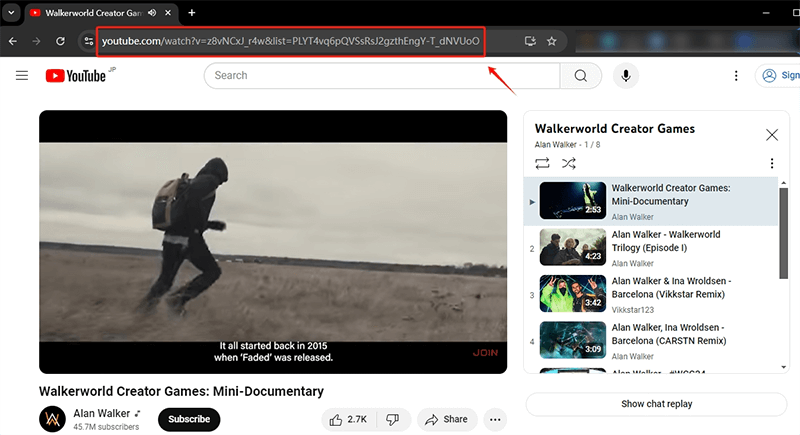
Task: Open Walkerworld Creator Games playlist title
Action: coord(615,129)
